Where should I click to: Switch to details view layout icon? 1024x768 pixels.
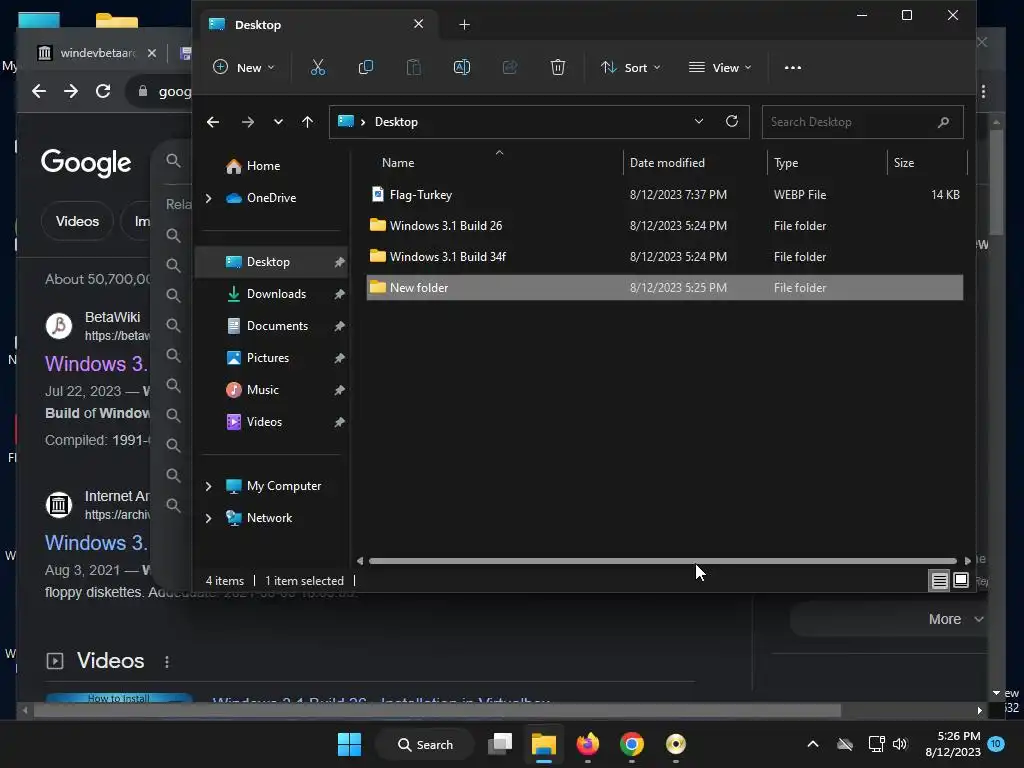[x=939, y=580]
